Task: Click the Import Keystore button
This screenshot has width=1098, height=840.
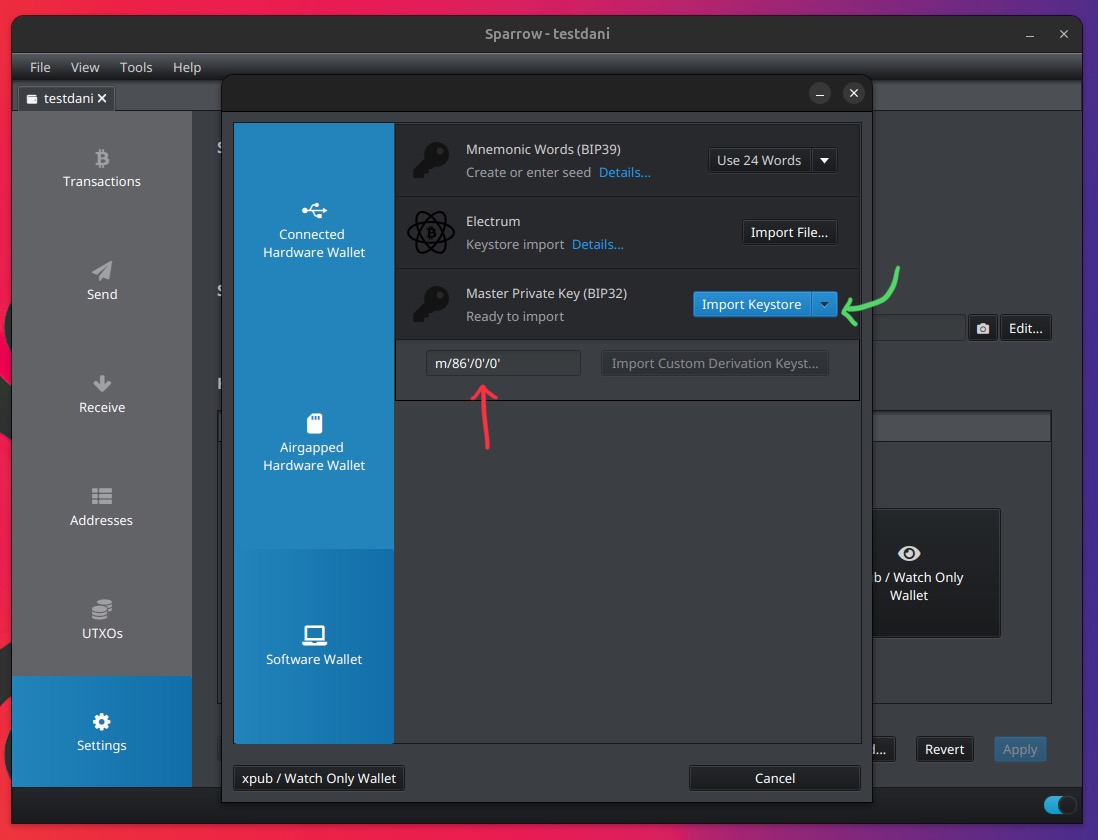Action: pos(751,304)
